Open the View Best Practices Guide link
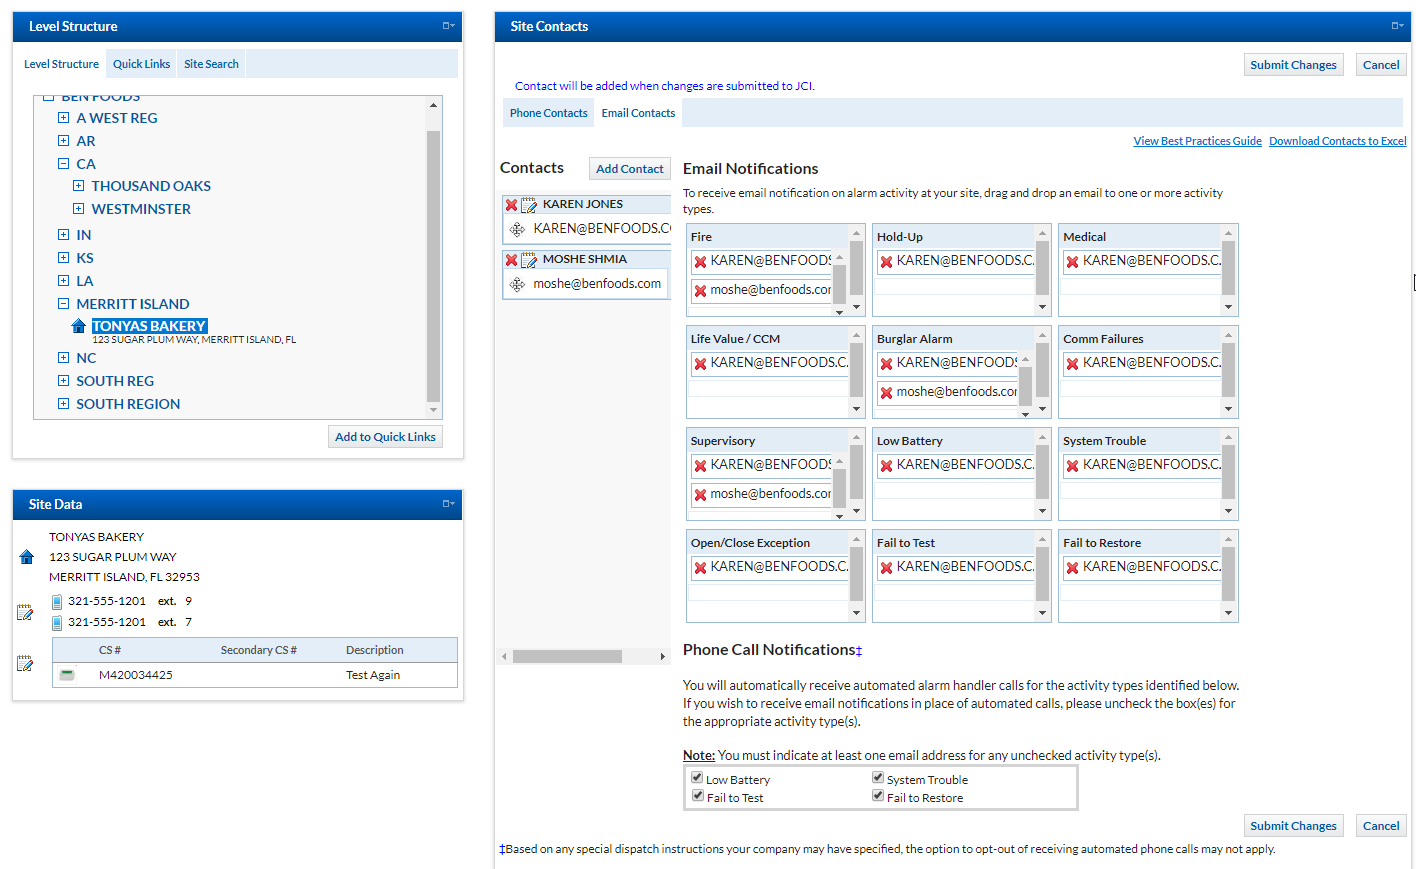This screenshot has height=869, width=1416. 1197,141
